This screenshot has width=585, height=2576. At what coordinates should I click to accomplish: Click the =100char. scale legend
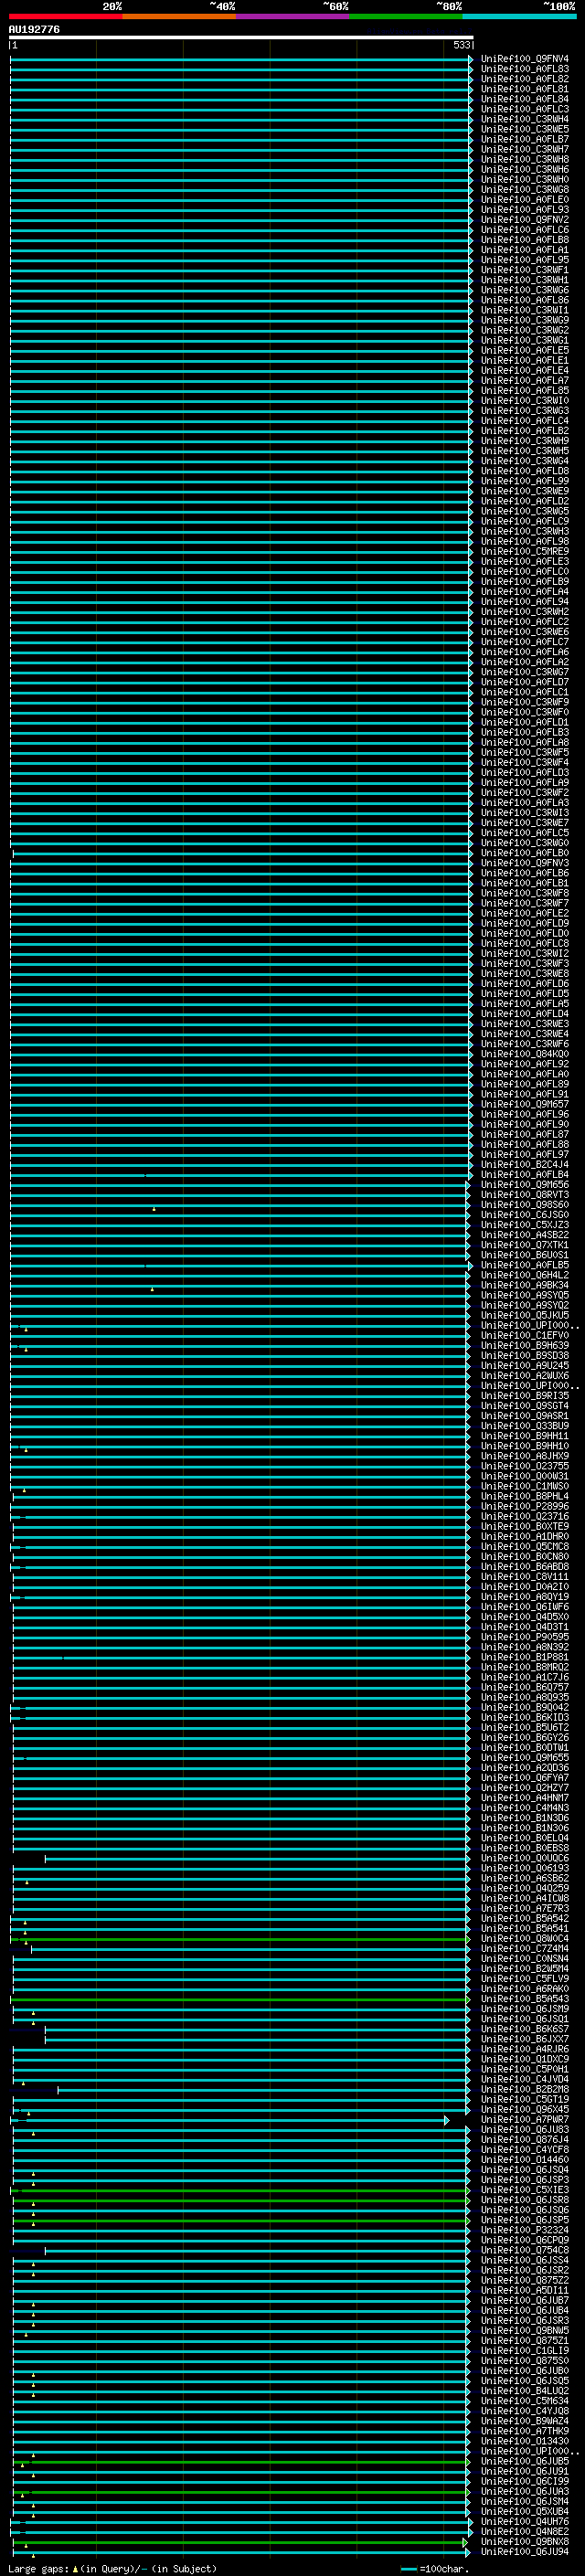(436, 2569)
